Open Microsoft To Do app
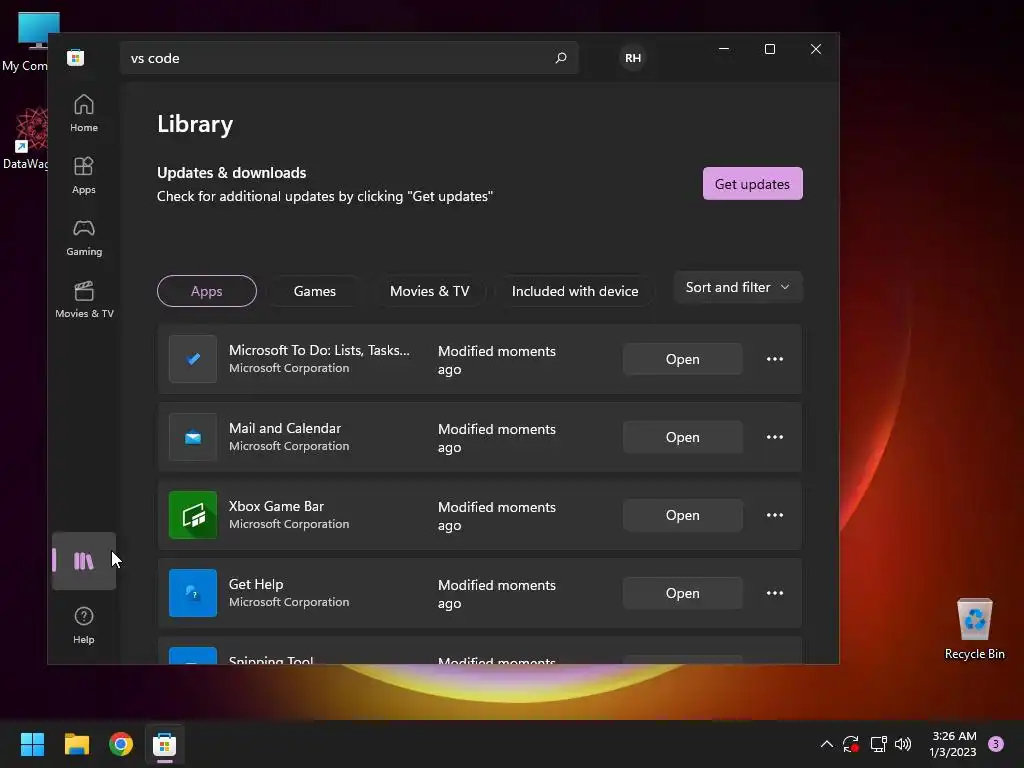 tap(682, 359)
